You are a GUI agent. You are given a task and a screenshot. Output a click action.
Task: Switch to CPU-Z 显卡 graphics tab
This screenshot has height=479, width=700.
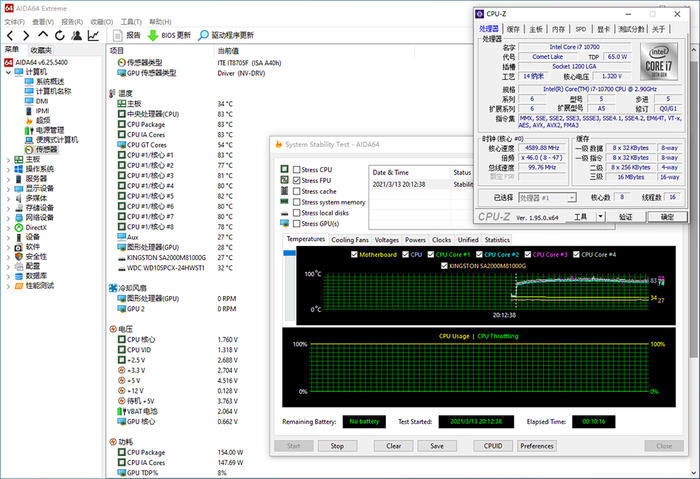point(603,29)
